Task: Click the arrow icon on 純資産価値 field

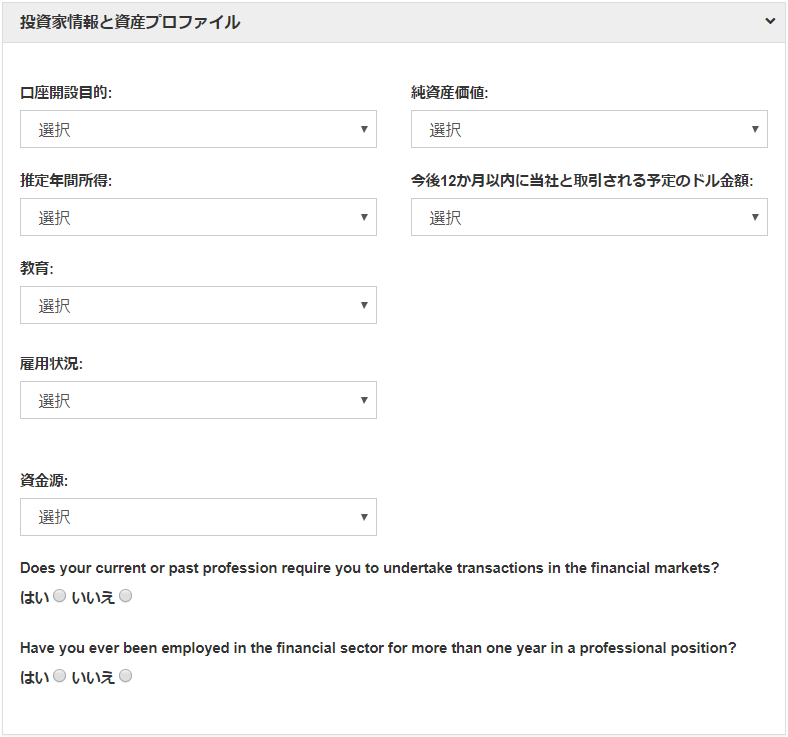Action: click(x=756, y=129)
